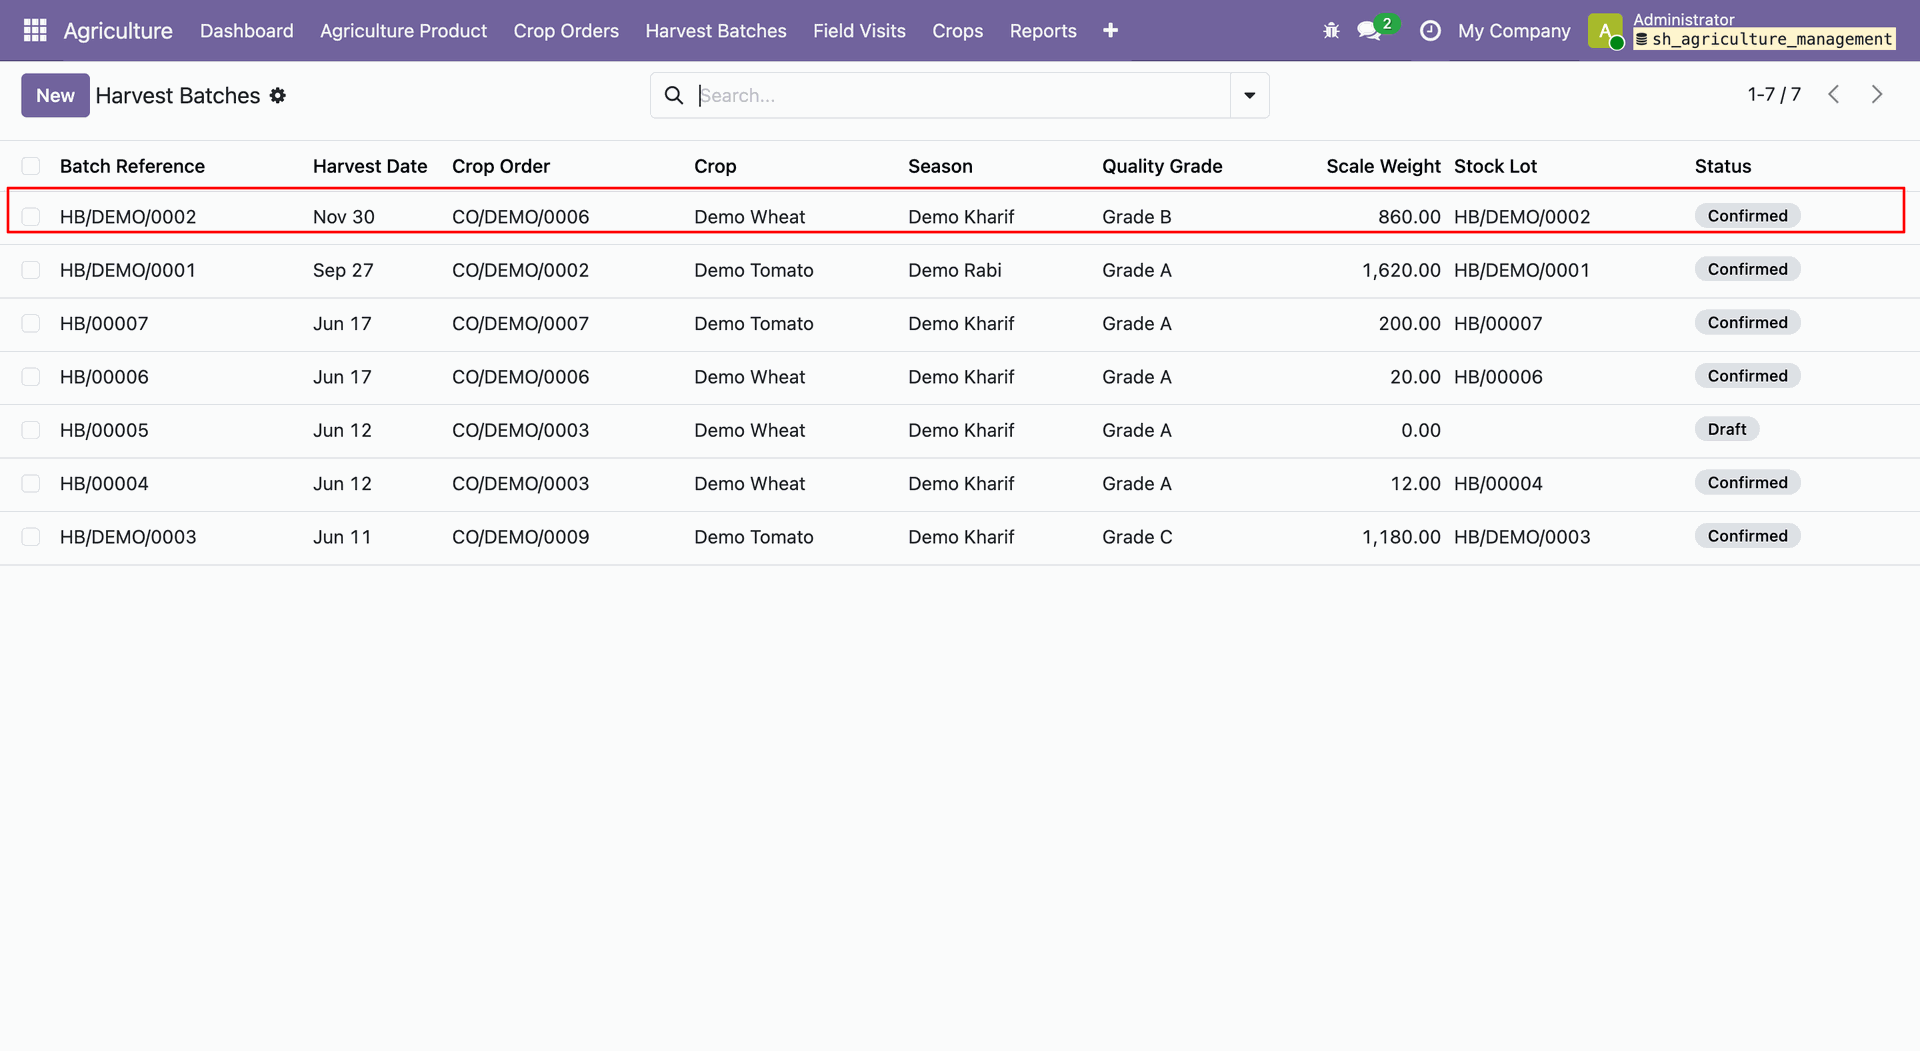1920x1051 pixels.
Task: Click the search magnifier icon
Action: [x=674, y=95]
